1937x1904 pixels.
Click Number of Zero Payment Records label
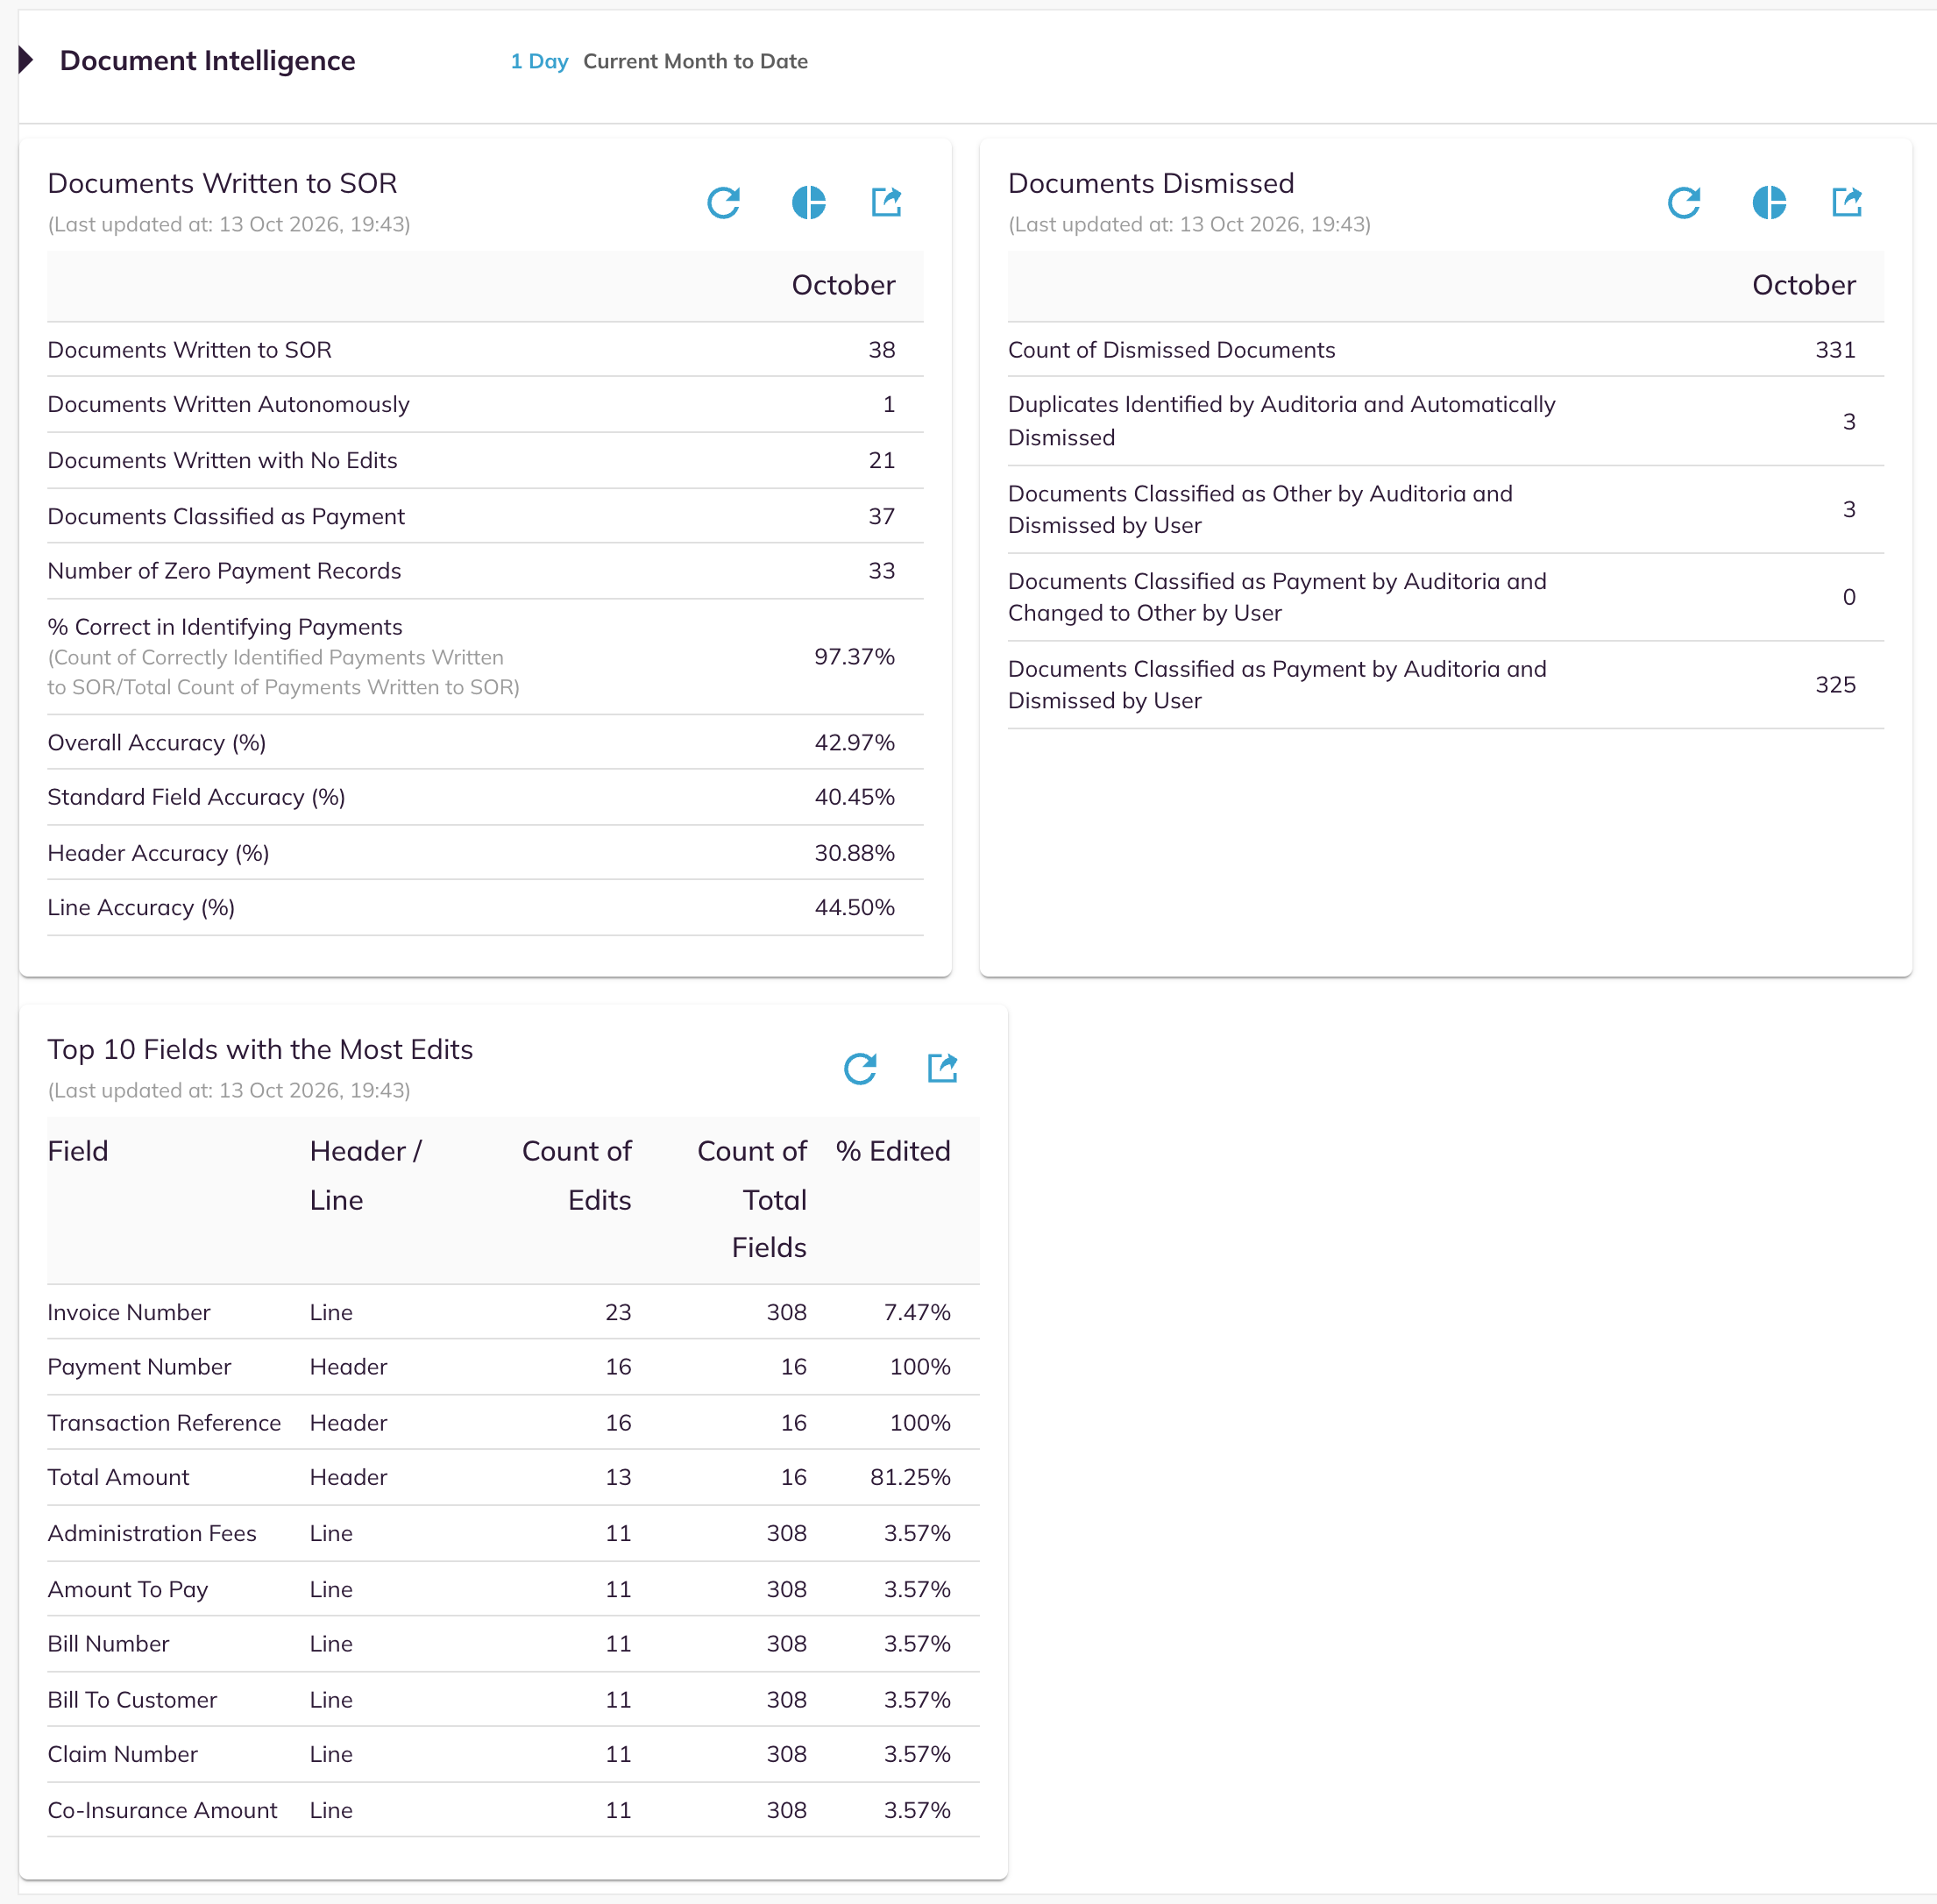point(224,571)
